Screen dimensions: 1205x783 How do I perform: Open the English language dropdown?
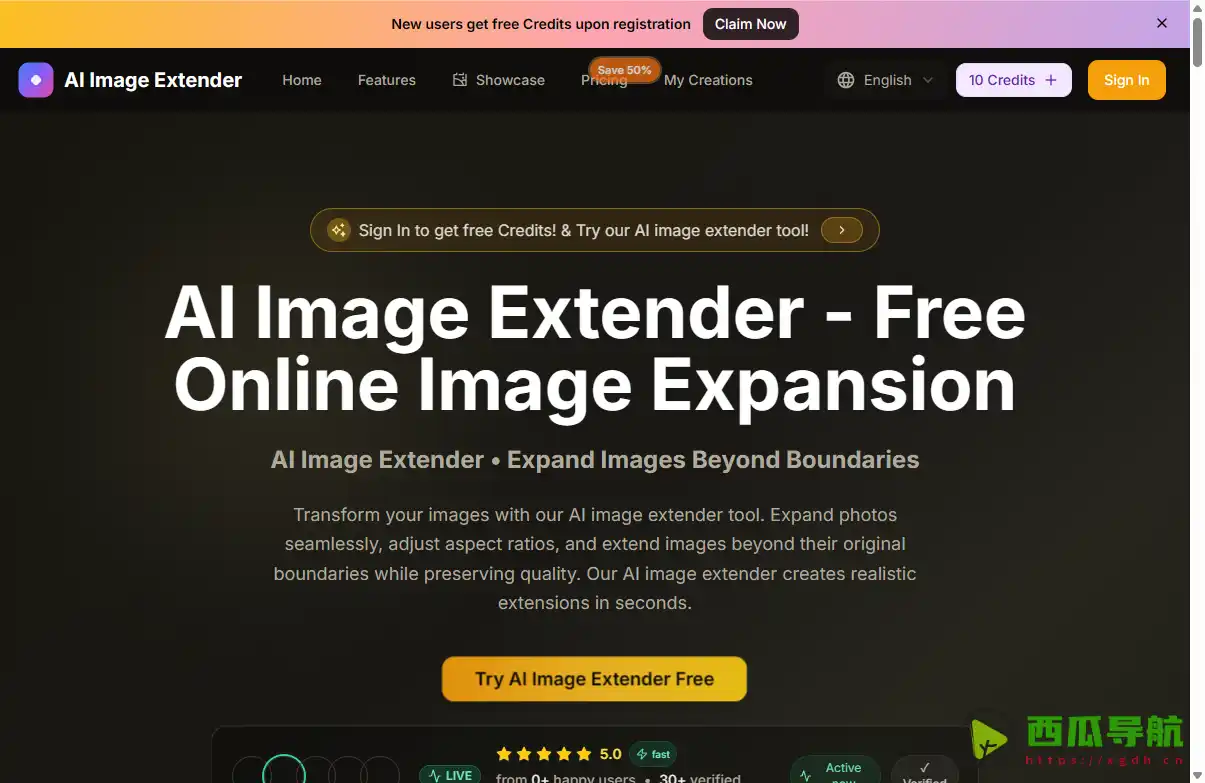pos(887,80)
